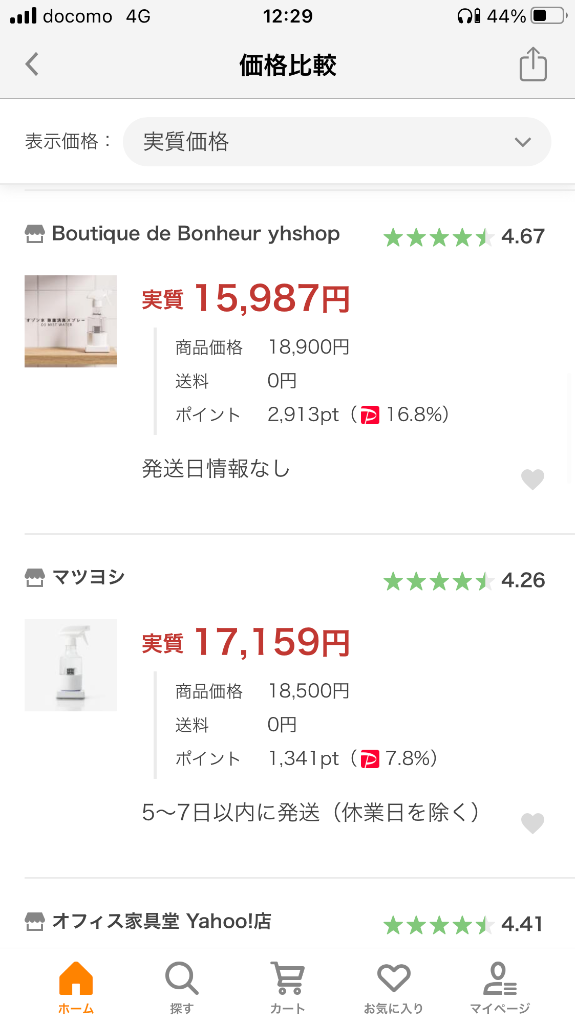575x1024 pixels.
Task: Open the cart icon (カート)
Action: point(288,987)
